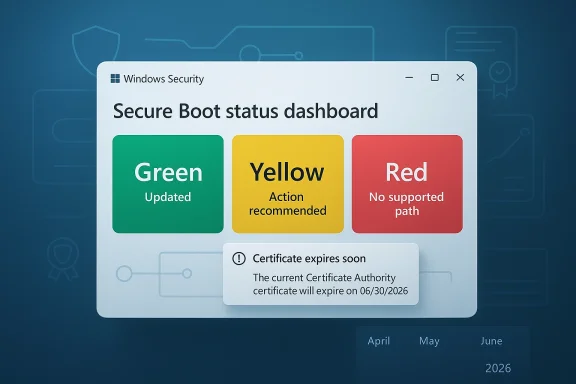Select the Yellow Action recommended tile
This screenshot has height=384, width=576.
point(288,184)
